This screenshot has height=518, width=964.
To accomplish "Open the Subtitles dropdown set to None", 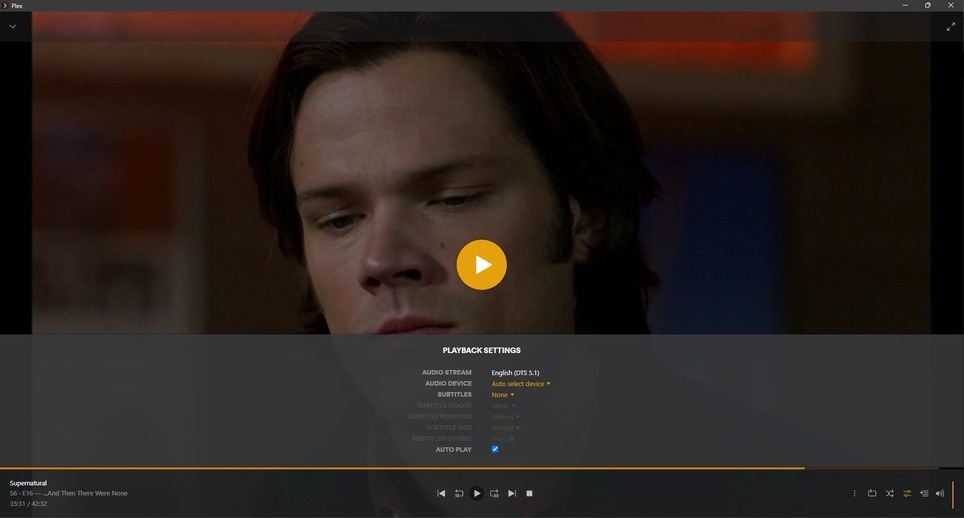I will pyautogui.click(x=502, y=394).
